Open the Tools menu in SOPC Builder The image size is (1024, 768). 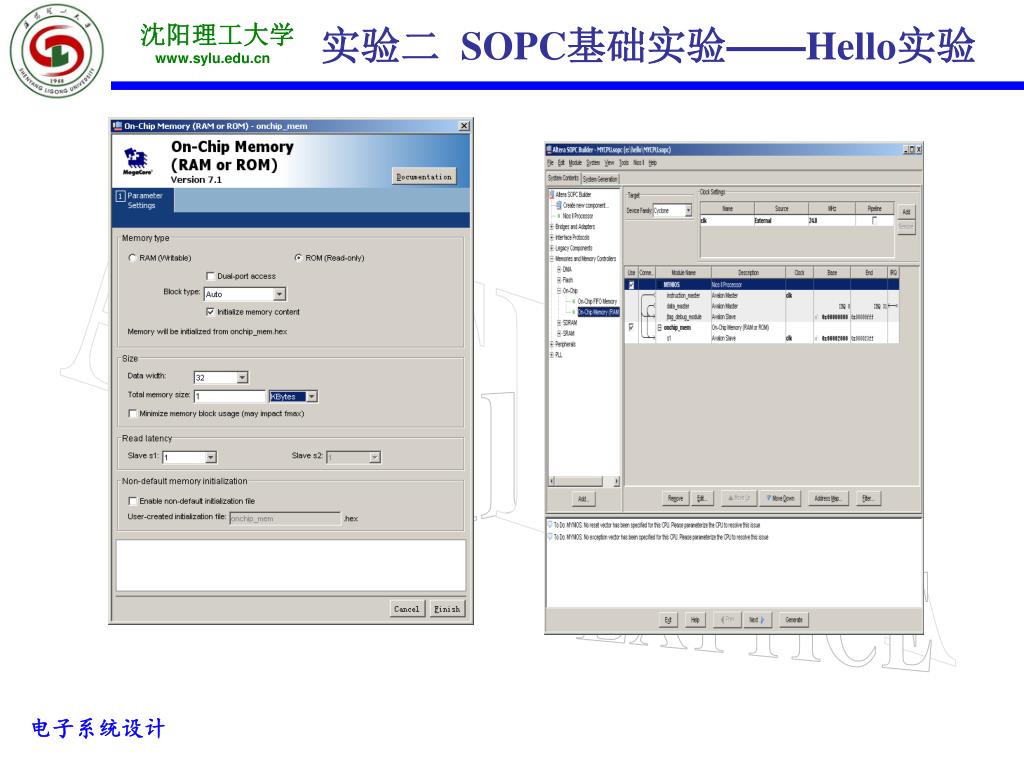coord(624,163)
